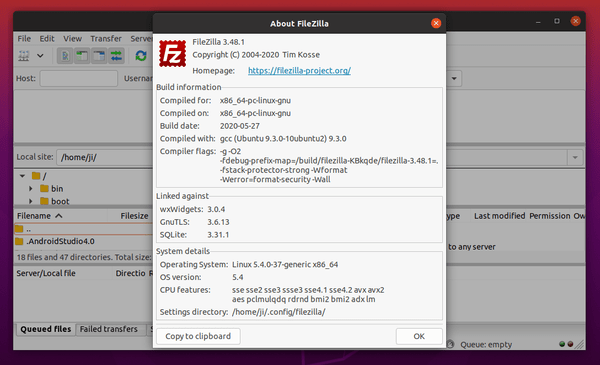Image resolution: width=600 pixels, height=365 pixels.
Task: Click OK in About FileZilla dialog
Action: pos(419,336)
